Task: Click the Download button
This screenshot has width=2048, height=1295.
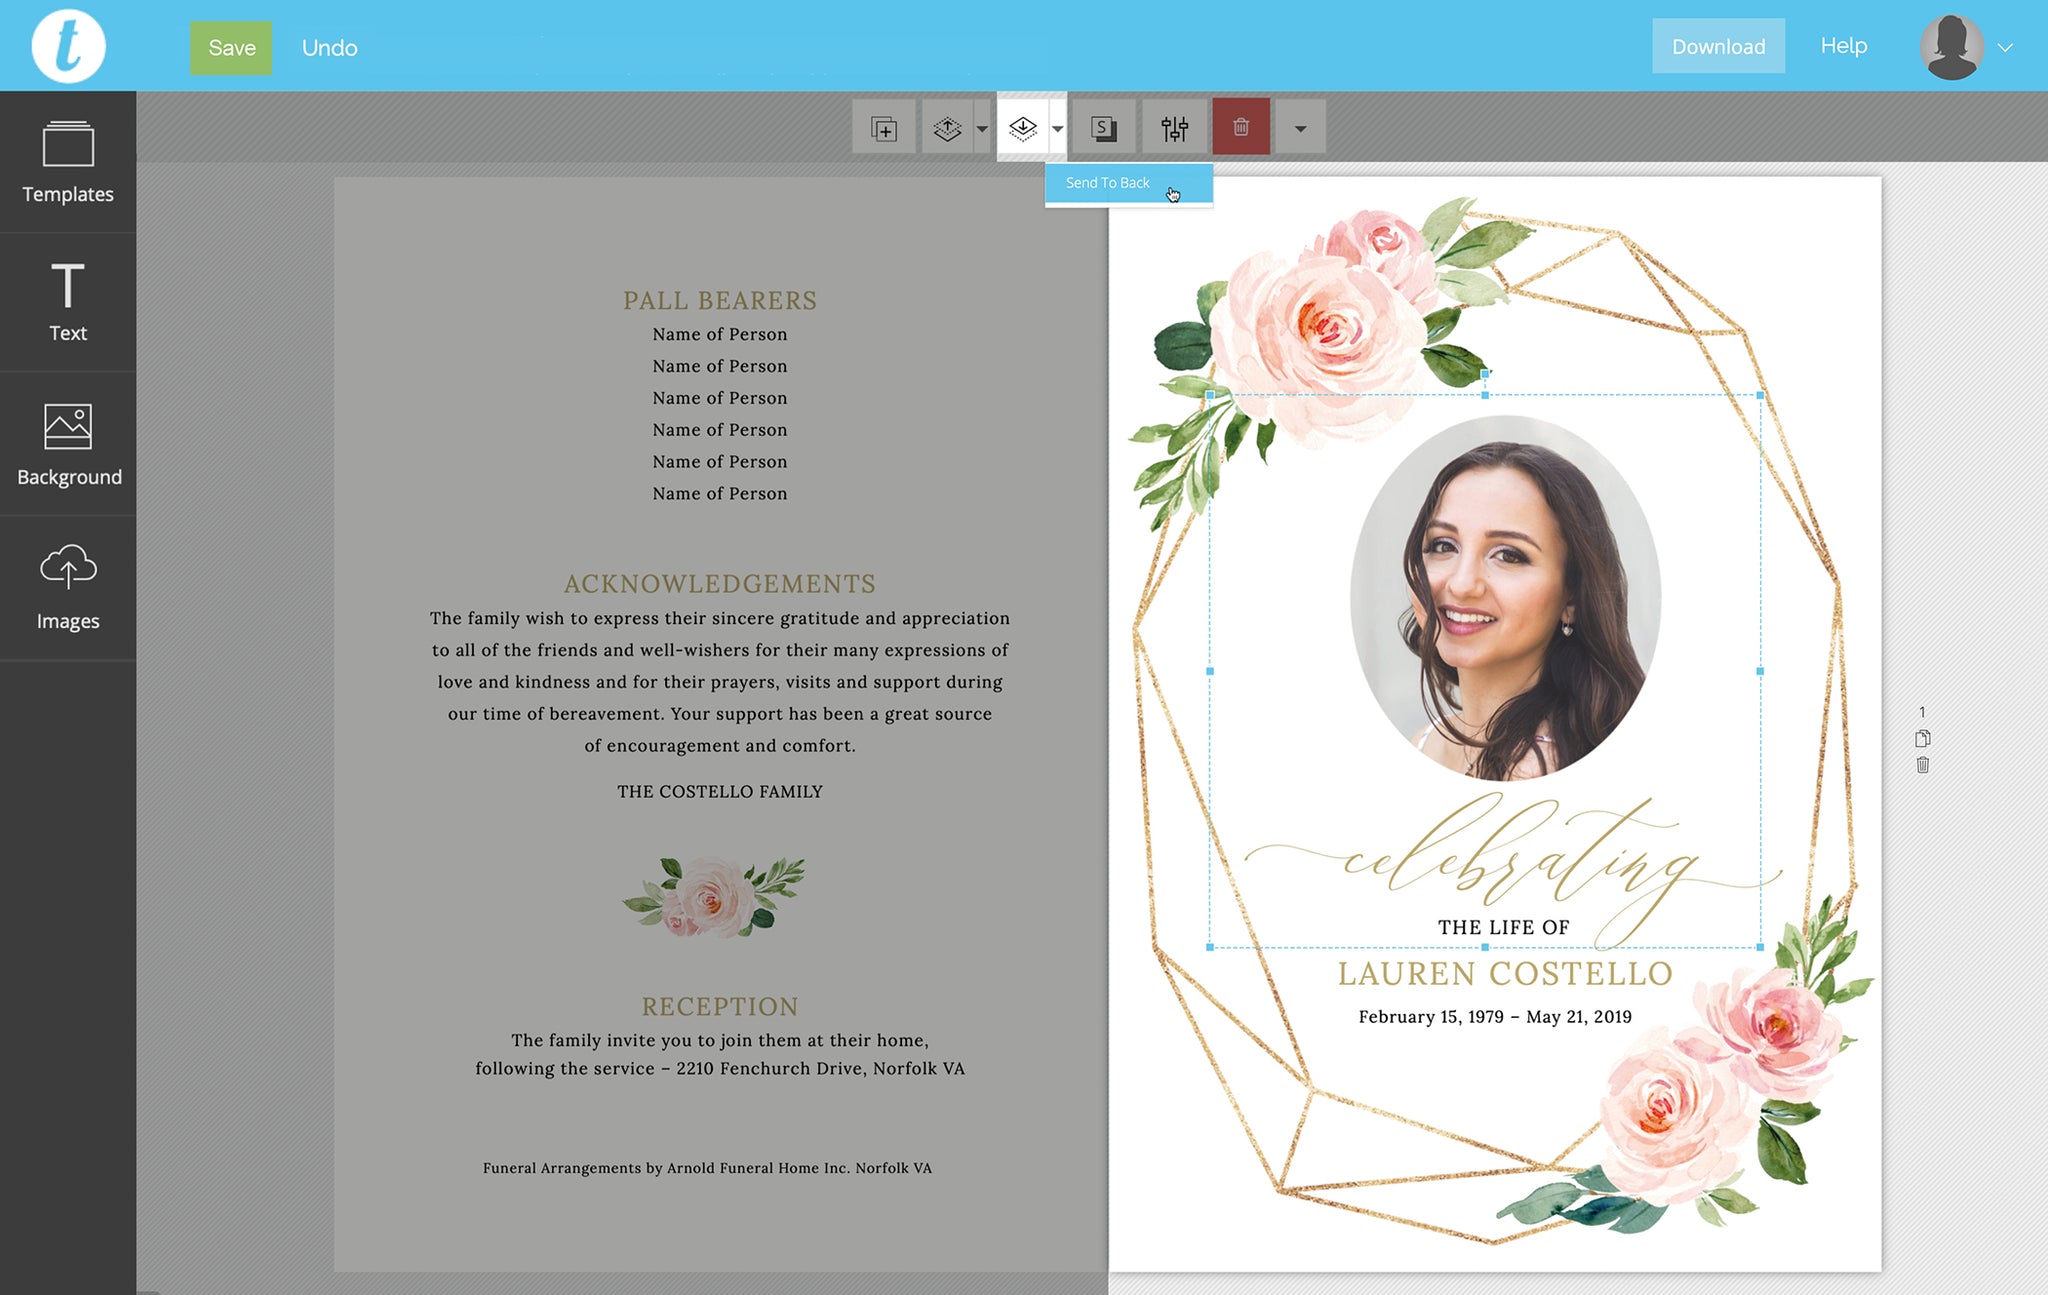Action: [1718, 46]
